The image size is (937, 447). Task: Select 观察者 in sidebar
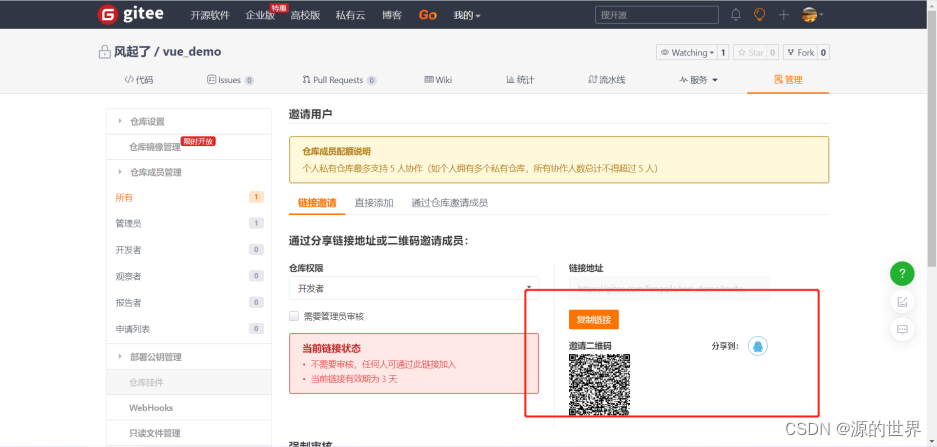coord(128,276)
